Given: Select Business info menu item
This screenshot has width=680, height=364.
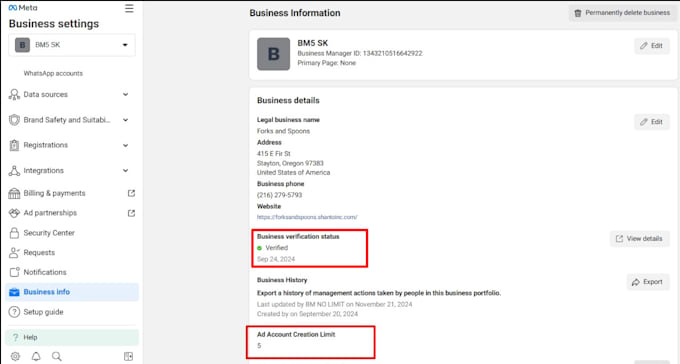Looking at the screenshot, I should point(72,292).
